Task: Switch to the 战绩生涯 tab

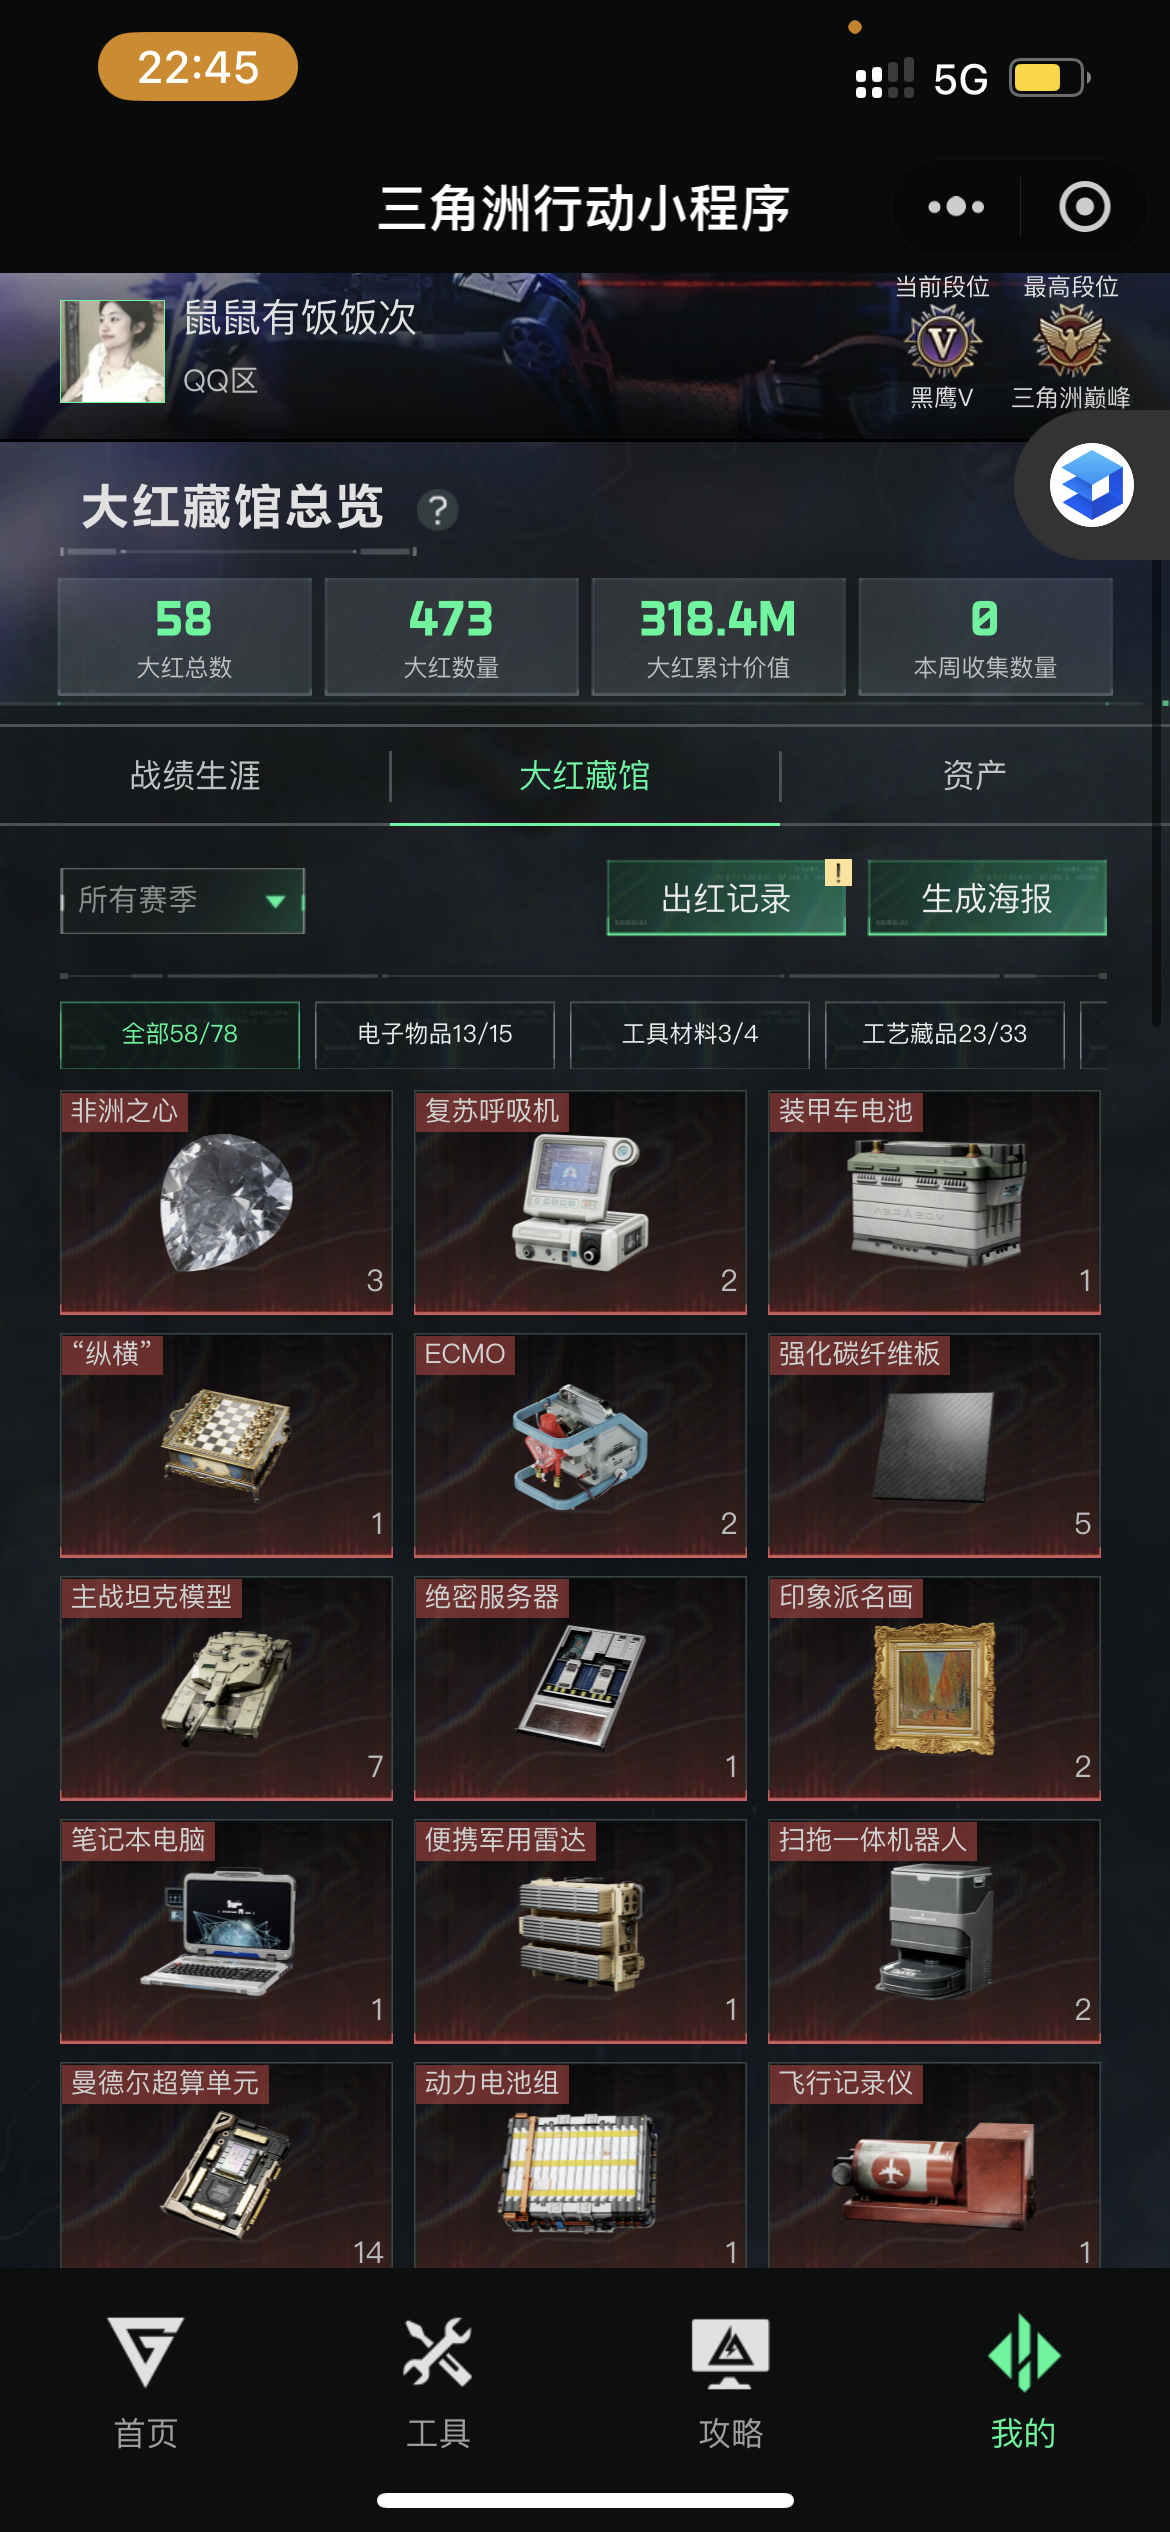Action: pos(195,775)
